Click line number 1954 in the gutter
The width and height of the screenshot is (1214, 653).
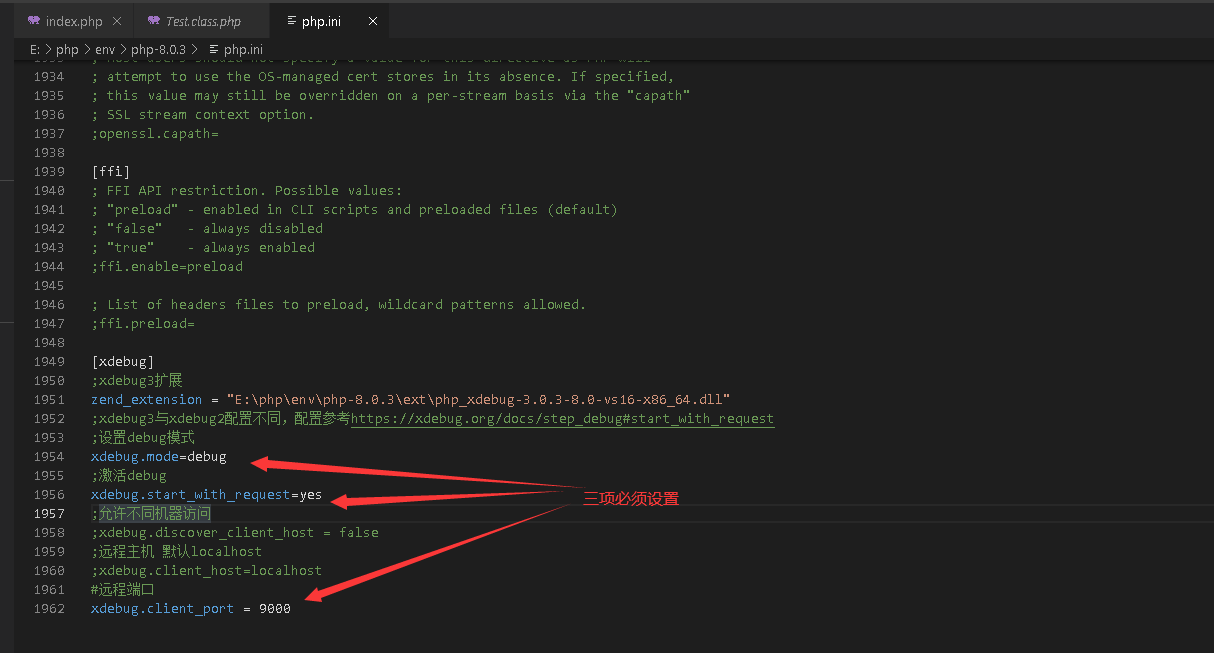pos(48,457)
